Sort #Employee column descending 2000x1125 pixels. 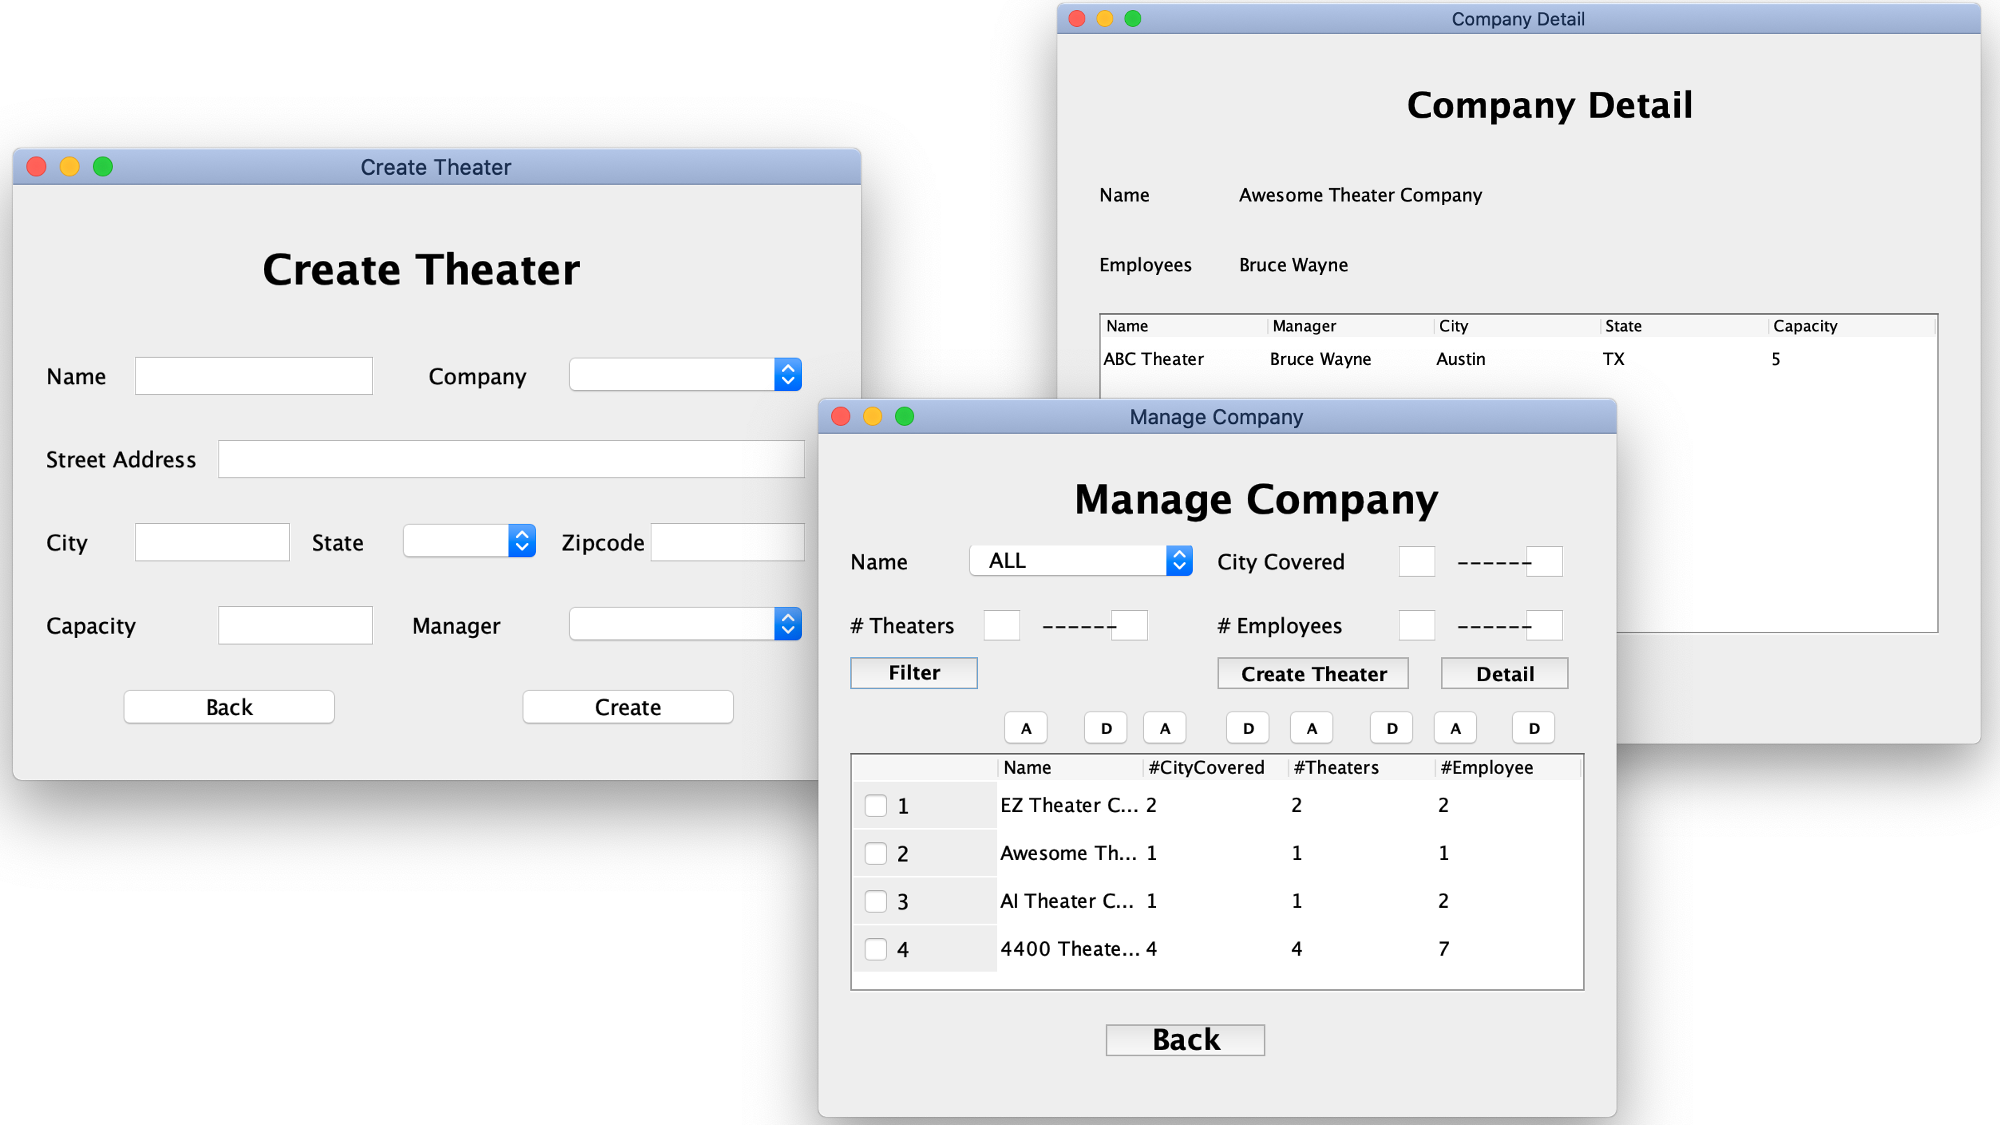coord(1534,728)
